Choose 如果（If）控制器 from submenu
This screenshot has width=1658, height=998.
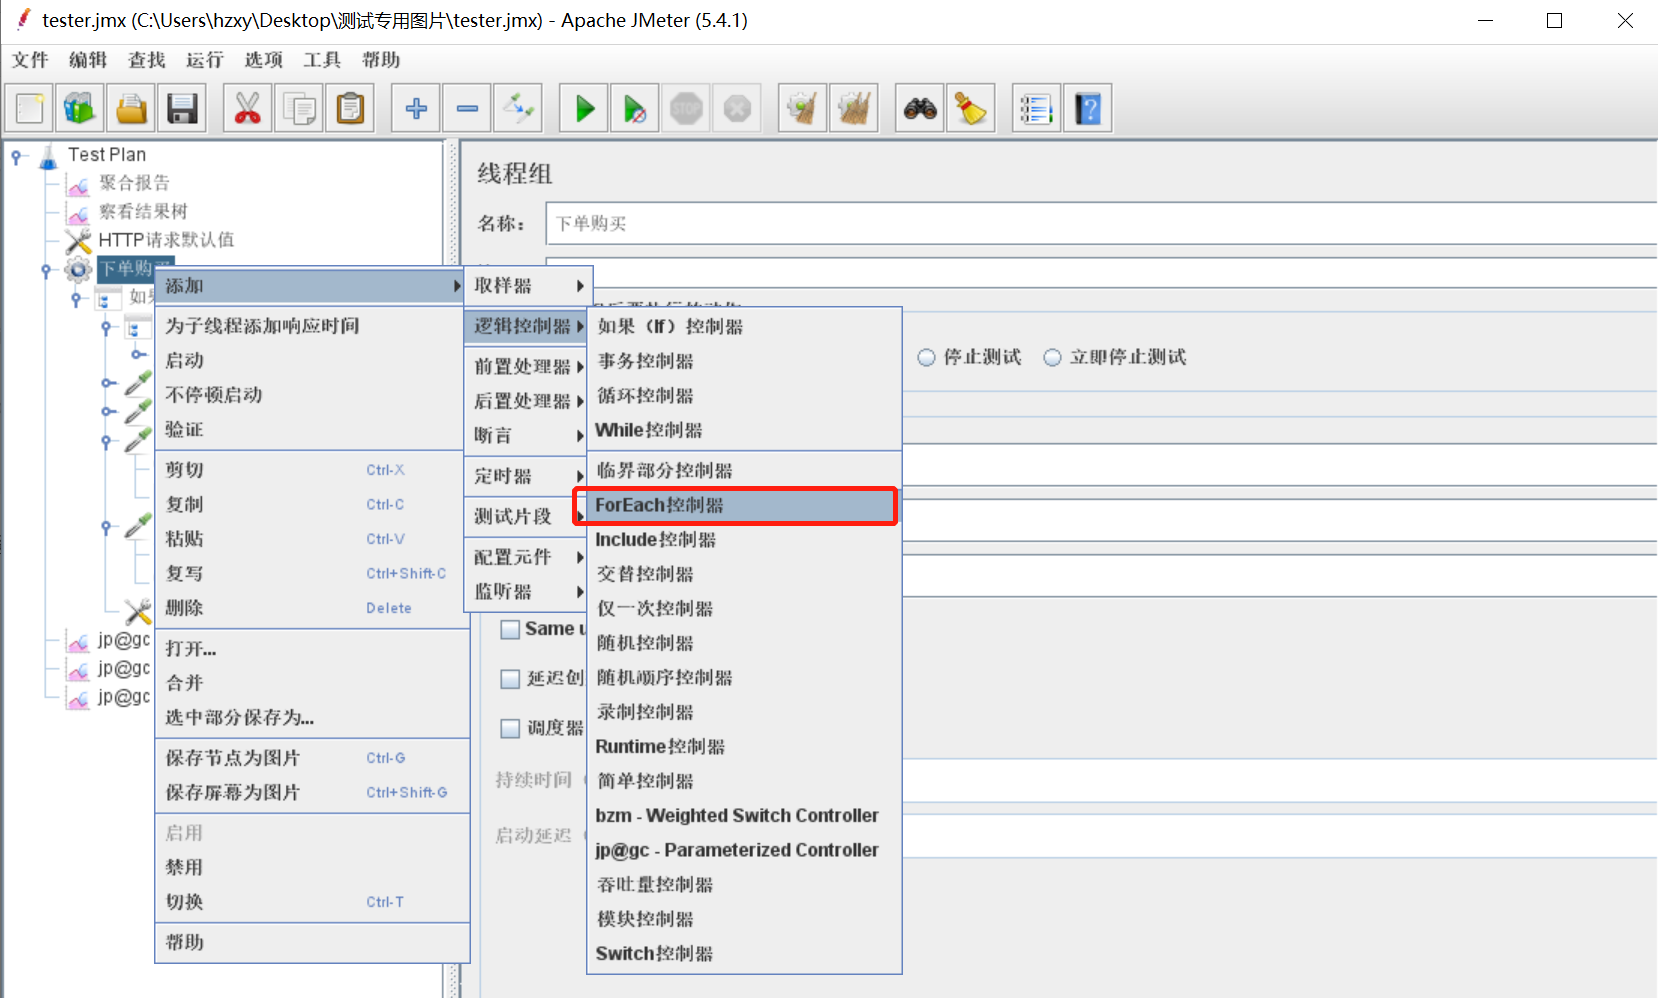pyautogui.click(x=744, y=327)
